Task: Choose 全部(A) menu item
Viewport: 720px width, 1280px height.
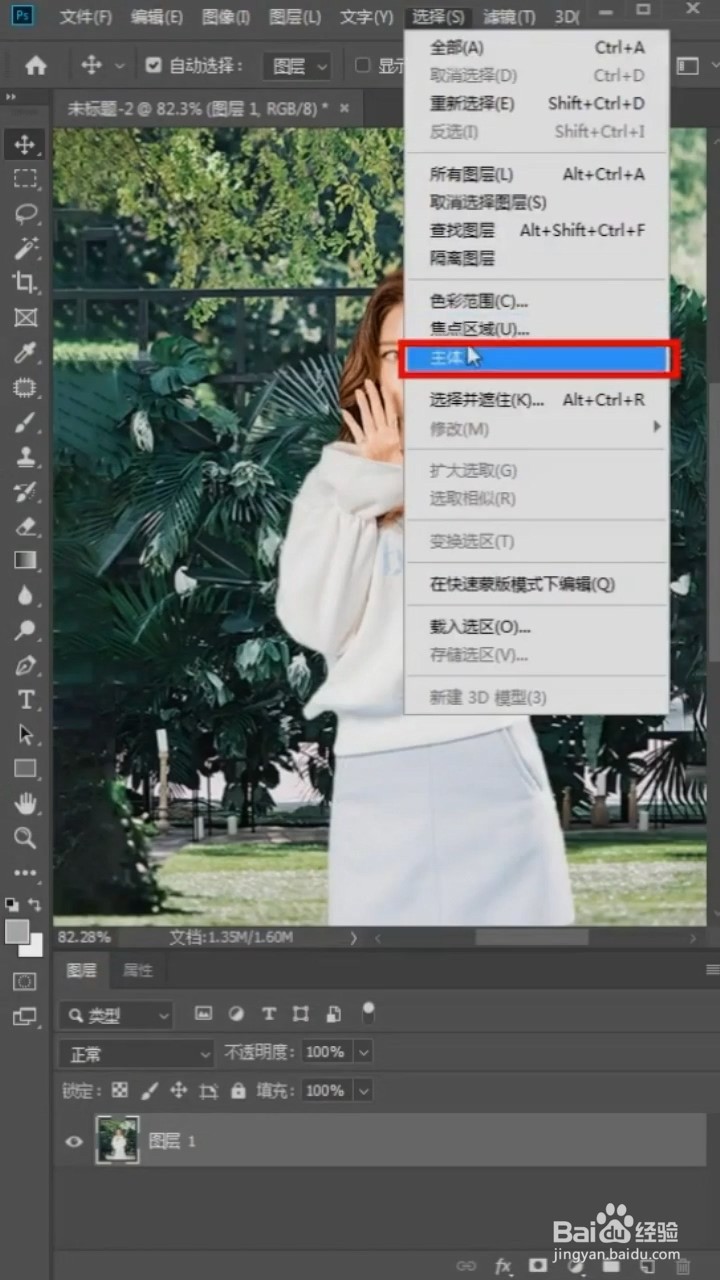Action: click(538, 47)
